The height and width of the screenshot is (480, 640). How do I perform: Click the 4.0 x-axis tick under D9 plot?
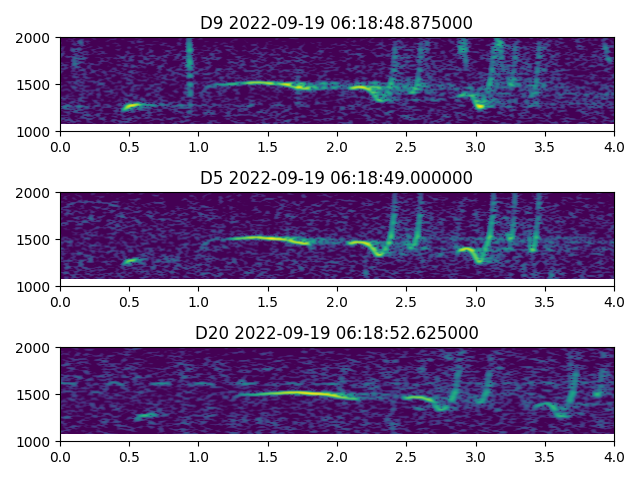614,146
